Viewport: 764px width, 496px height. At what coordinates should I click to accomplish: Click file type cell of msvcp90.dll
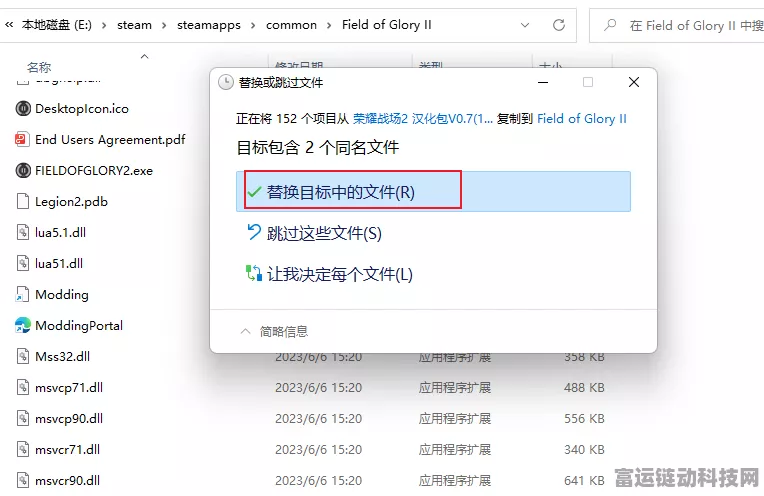[455, 419]
